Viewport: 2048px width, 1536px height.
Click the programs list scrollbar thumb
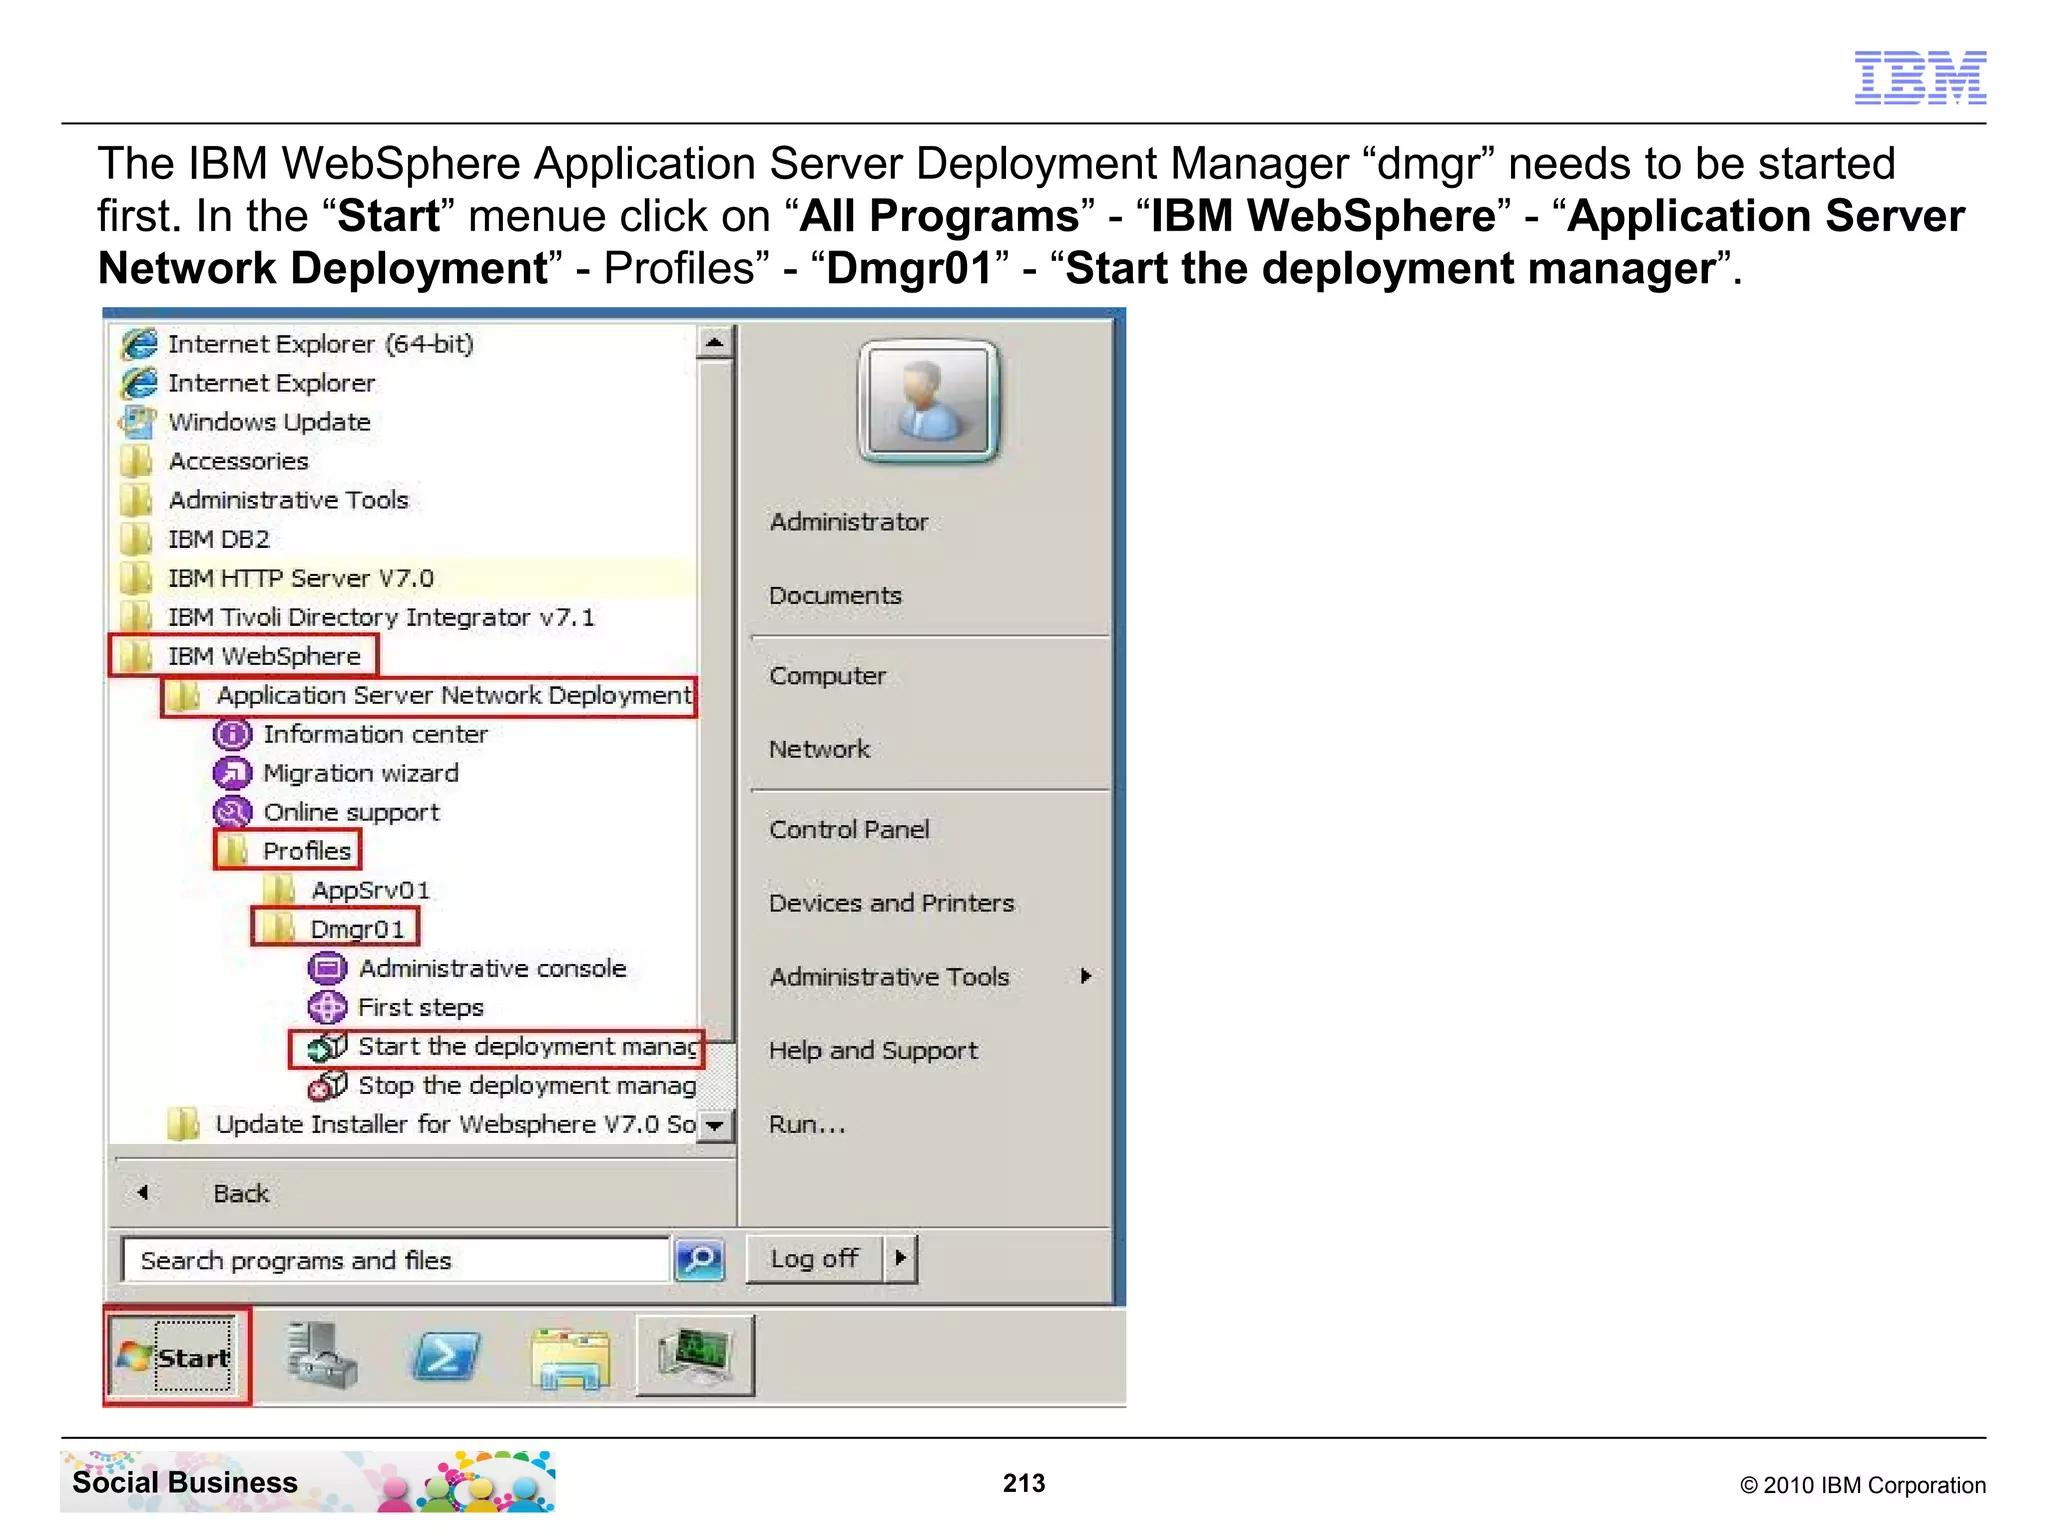pyautogui.click(x=715, y=699)
